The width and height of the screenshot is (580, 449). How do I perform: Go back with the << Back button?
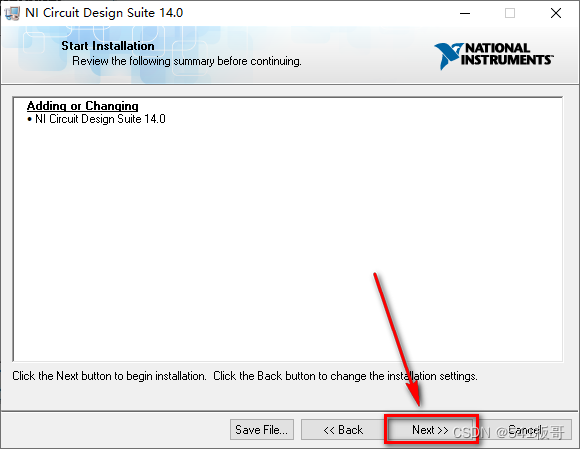point(343,430)
